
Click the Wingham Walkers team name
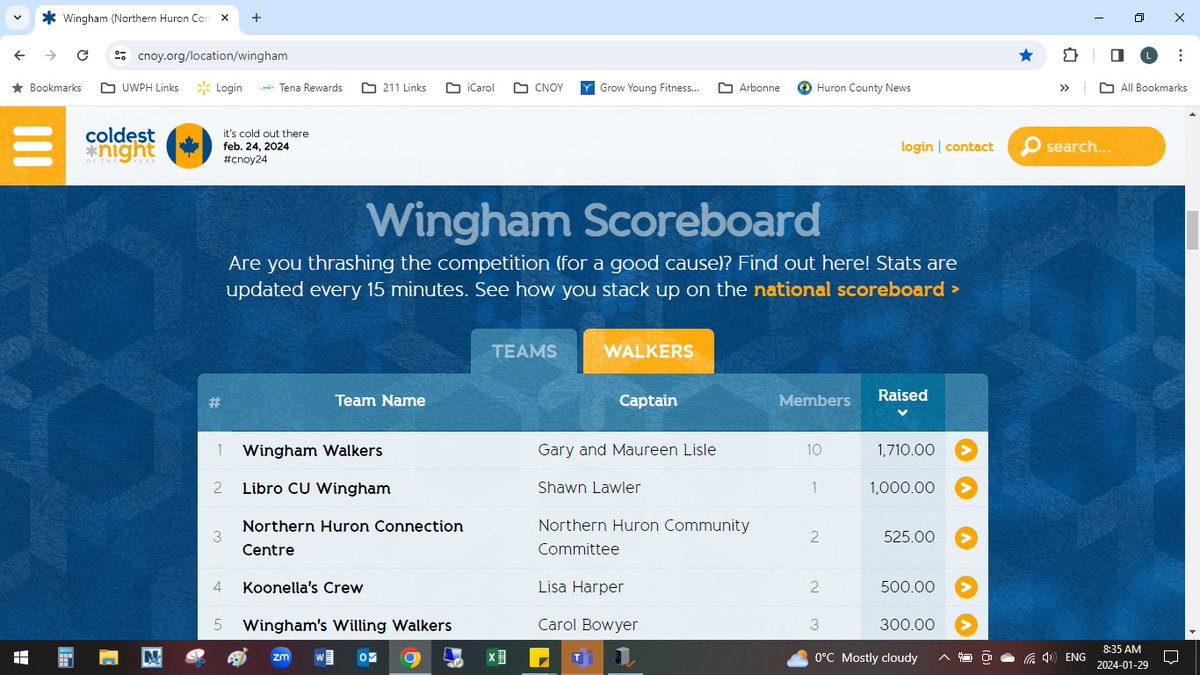click(x=313, y=450)
